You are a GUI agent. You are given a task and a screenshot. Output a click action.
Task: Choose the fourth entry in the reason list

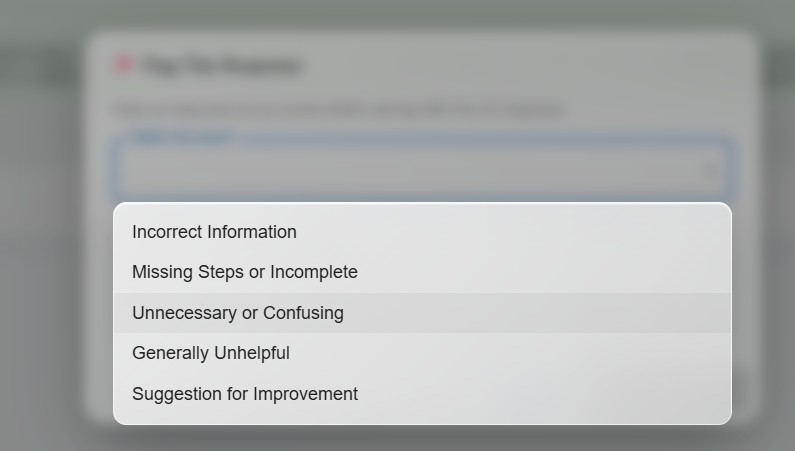click(x=211, y=353)
